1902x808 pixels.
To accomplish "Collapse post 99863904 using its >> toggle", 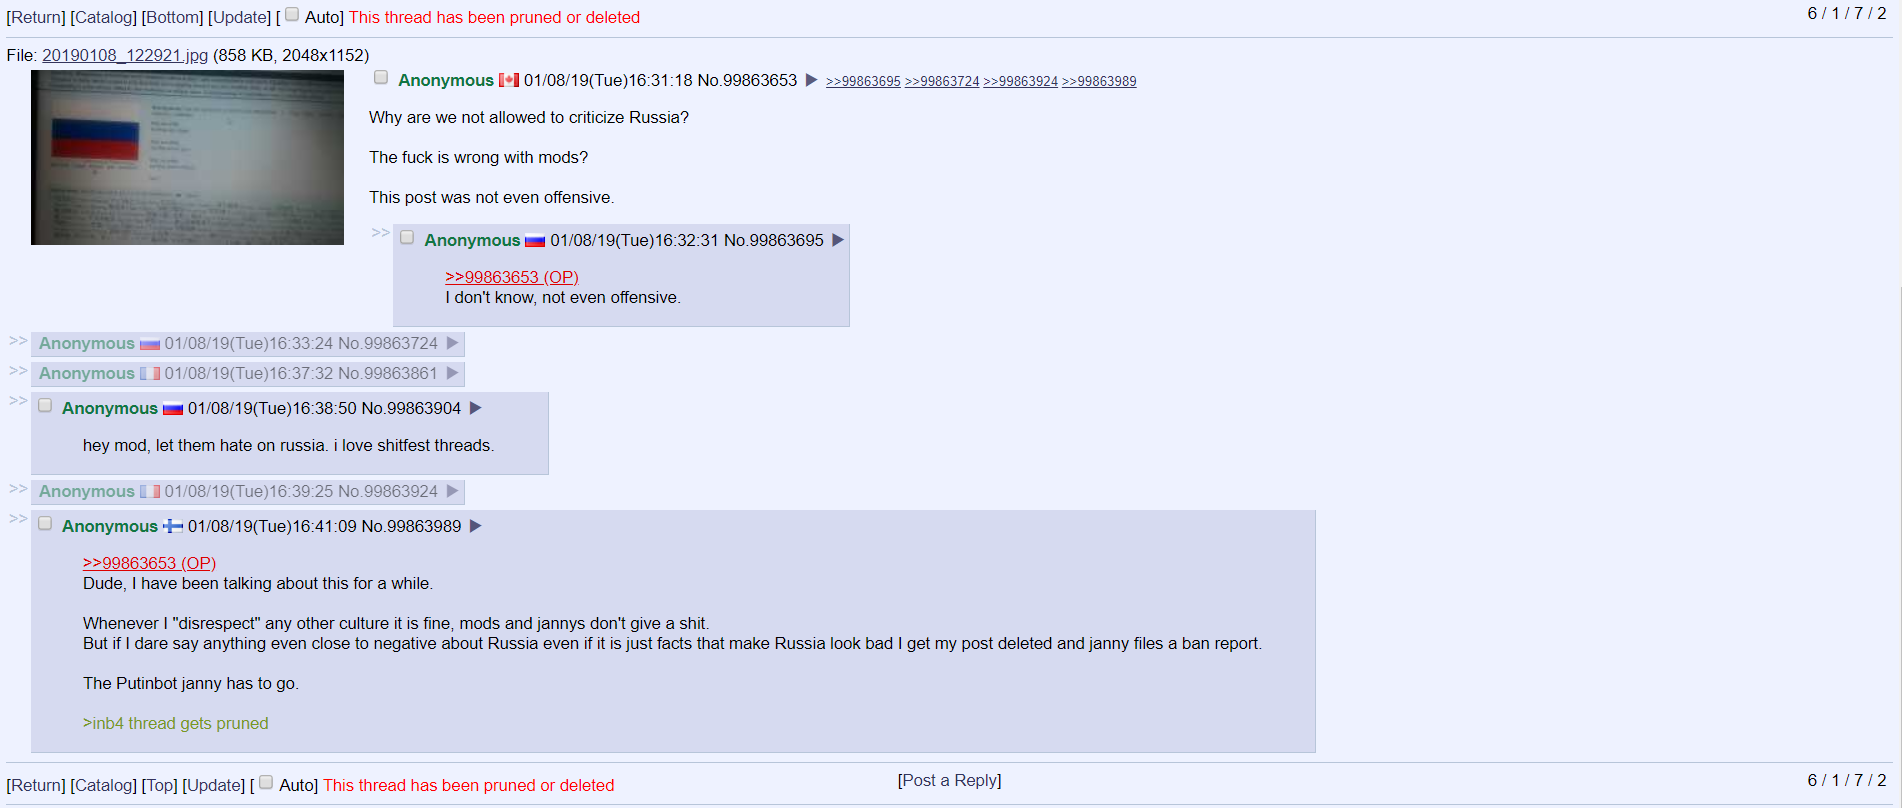I will pyautogui.click(x=18, y=401).
